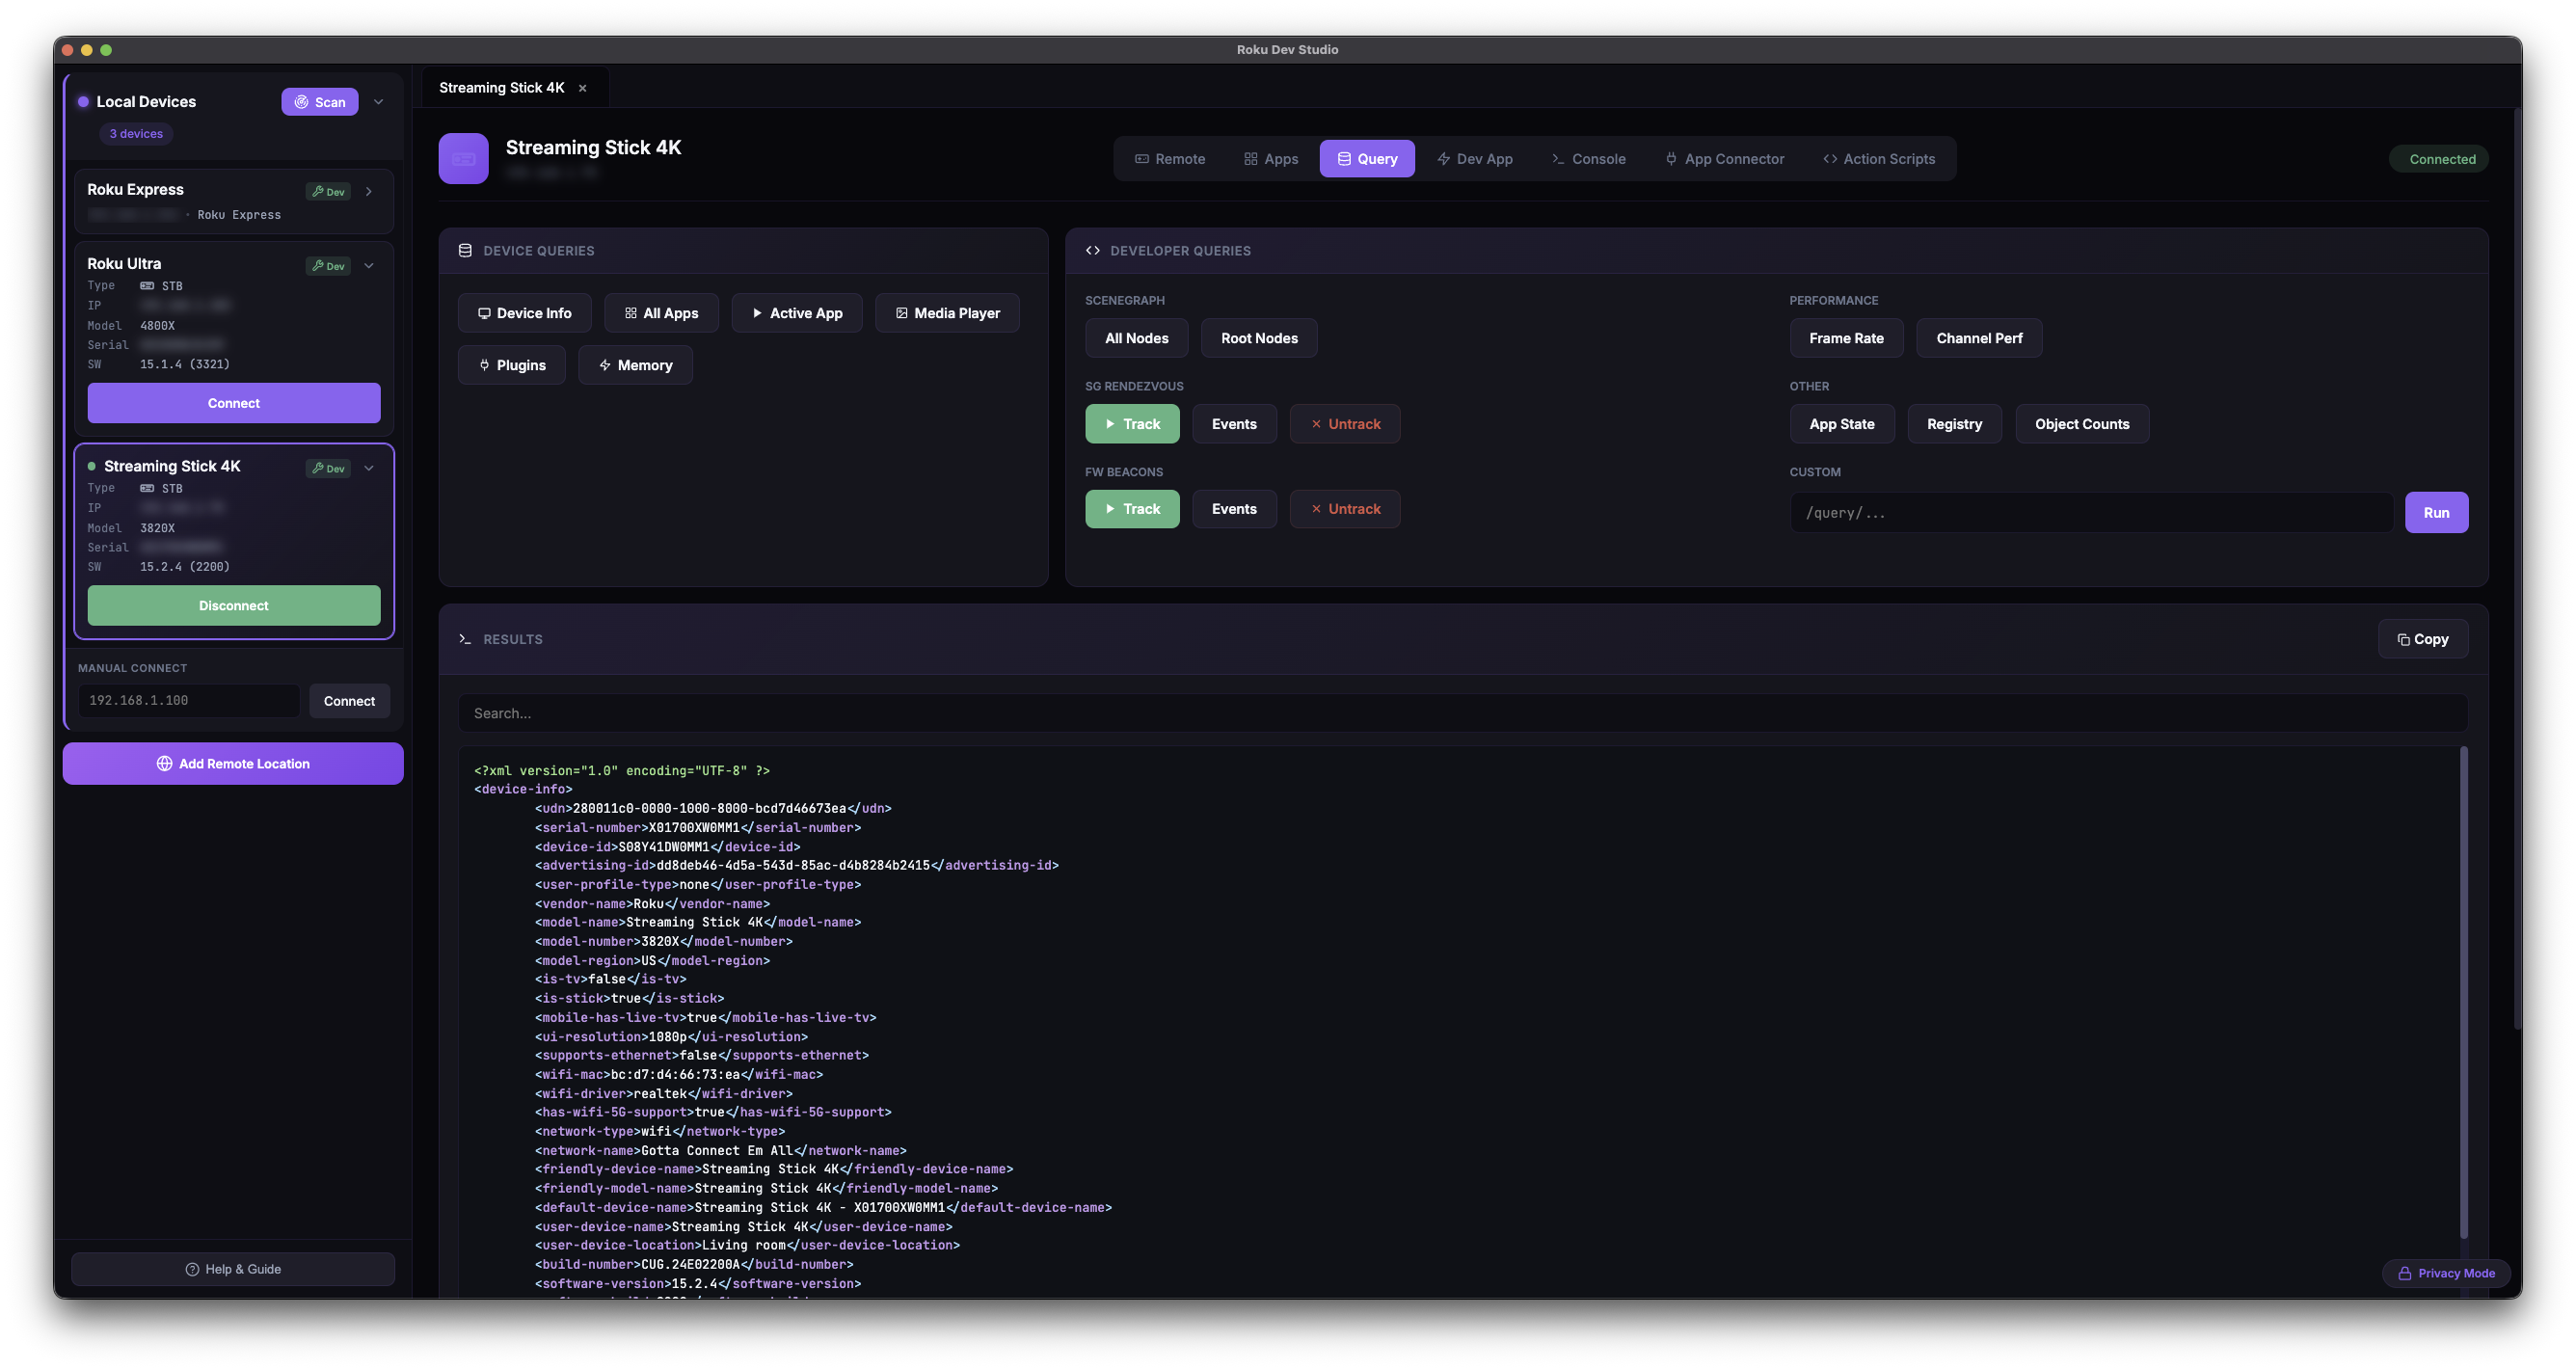Run the Memory query
2576x1370 pixels.
tap(635, 365)
